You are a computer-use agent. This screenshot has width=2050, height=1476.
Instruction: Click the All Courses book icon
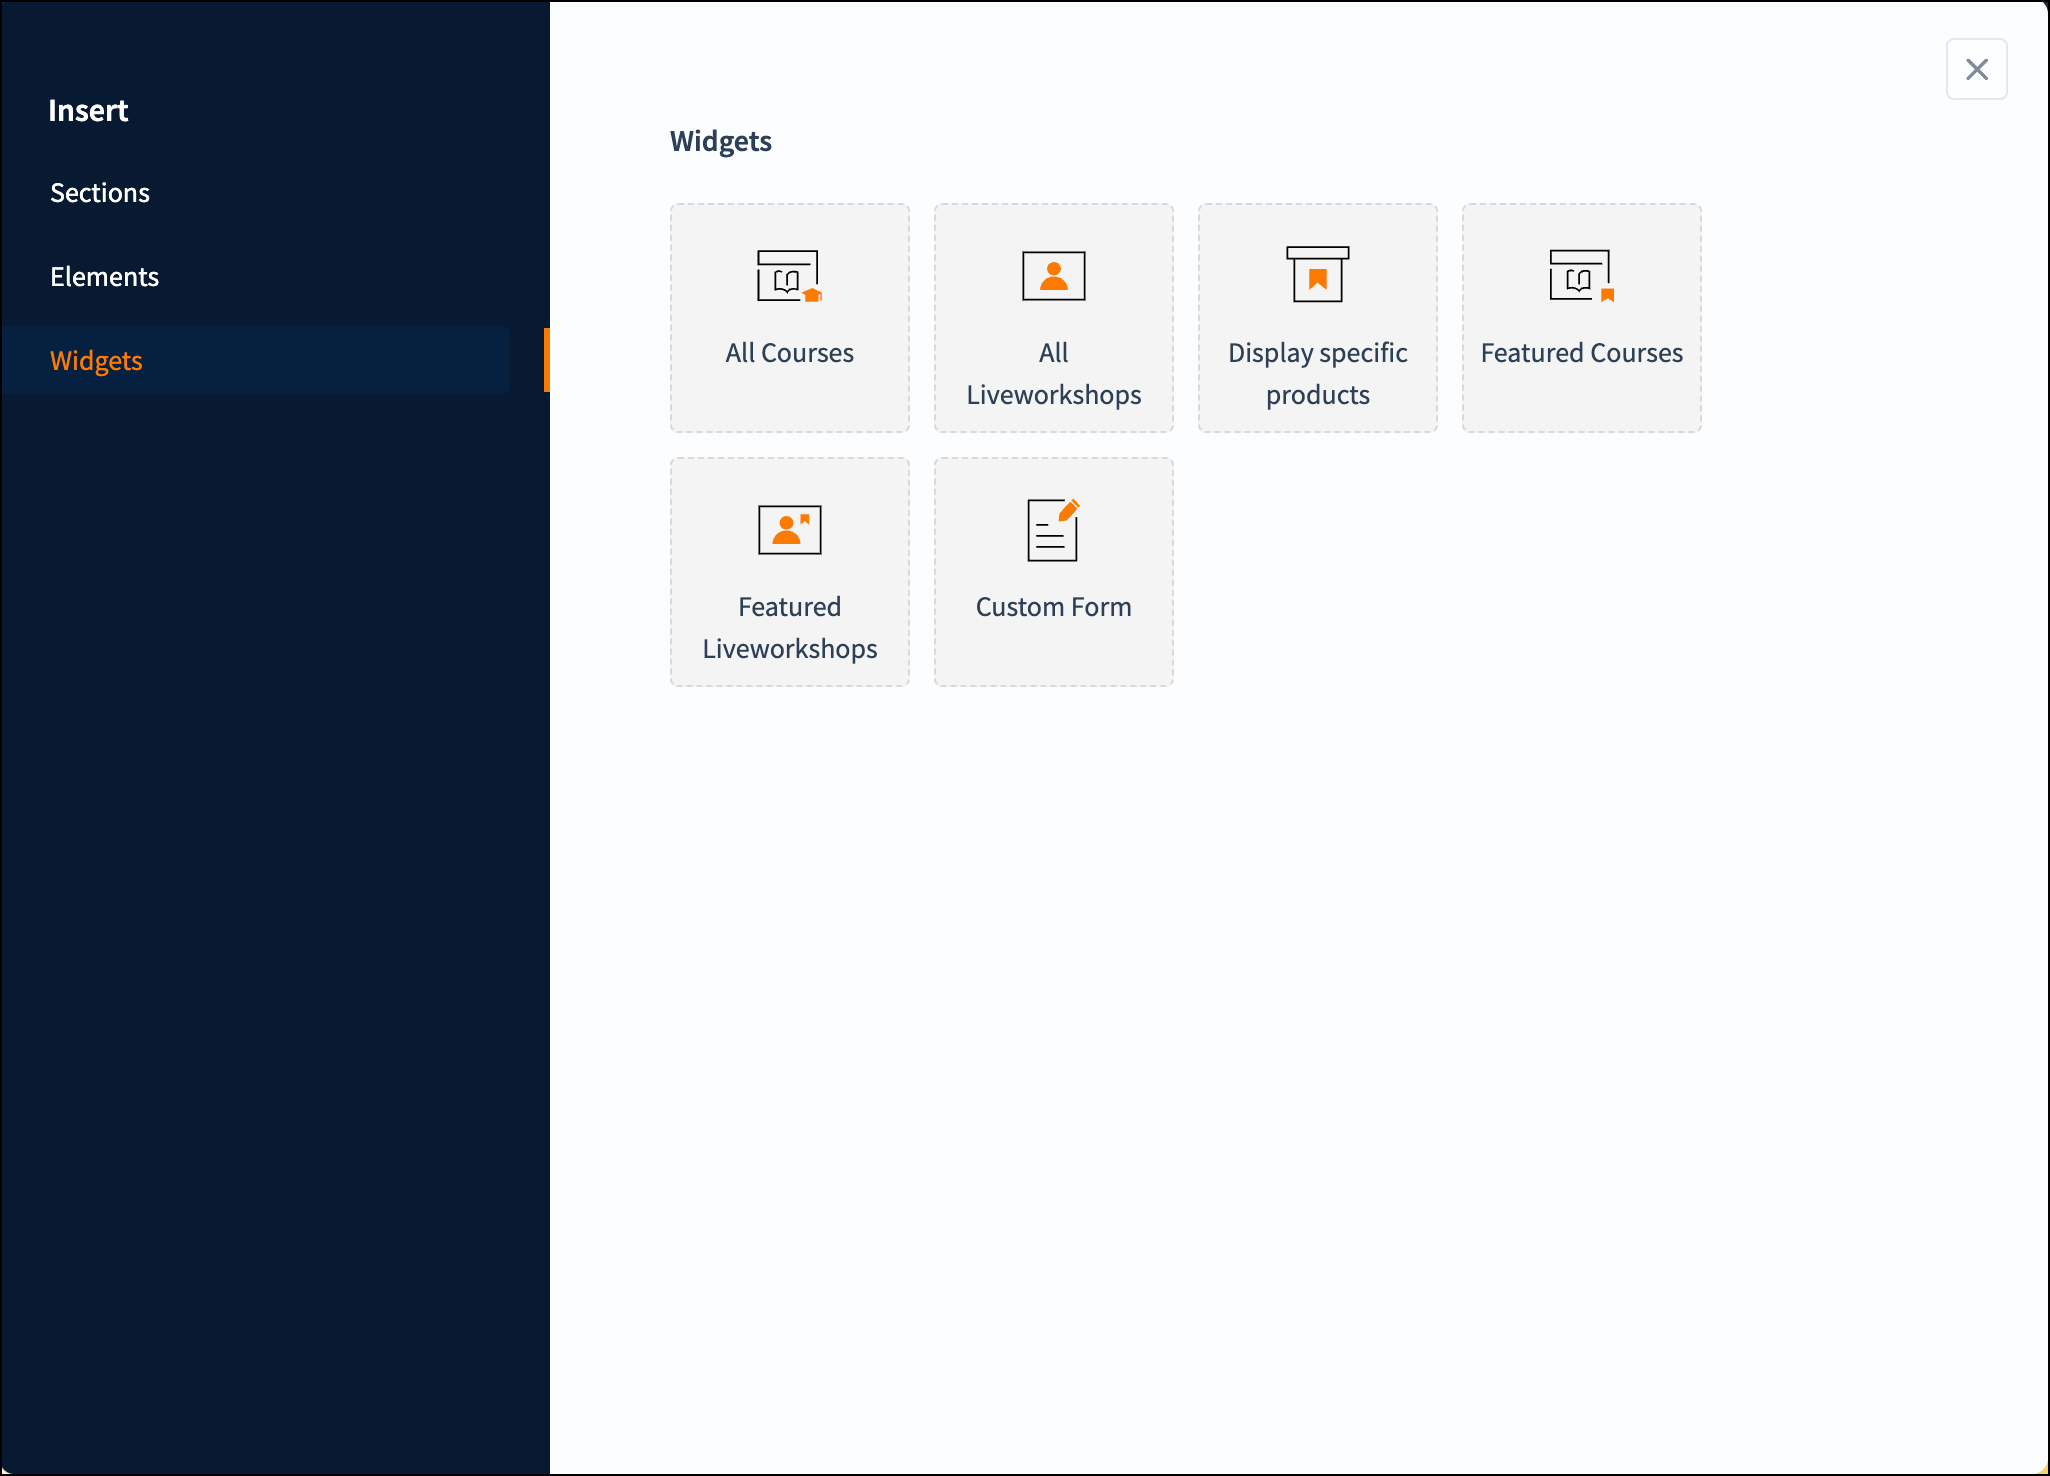point(789,276)
